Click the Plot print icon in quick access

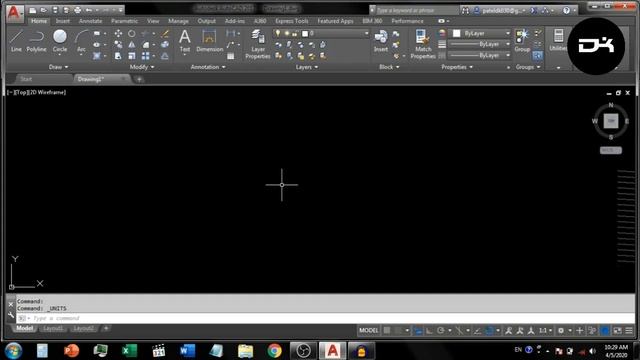78,10
